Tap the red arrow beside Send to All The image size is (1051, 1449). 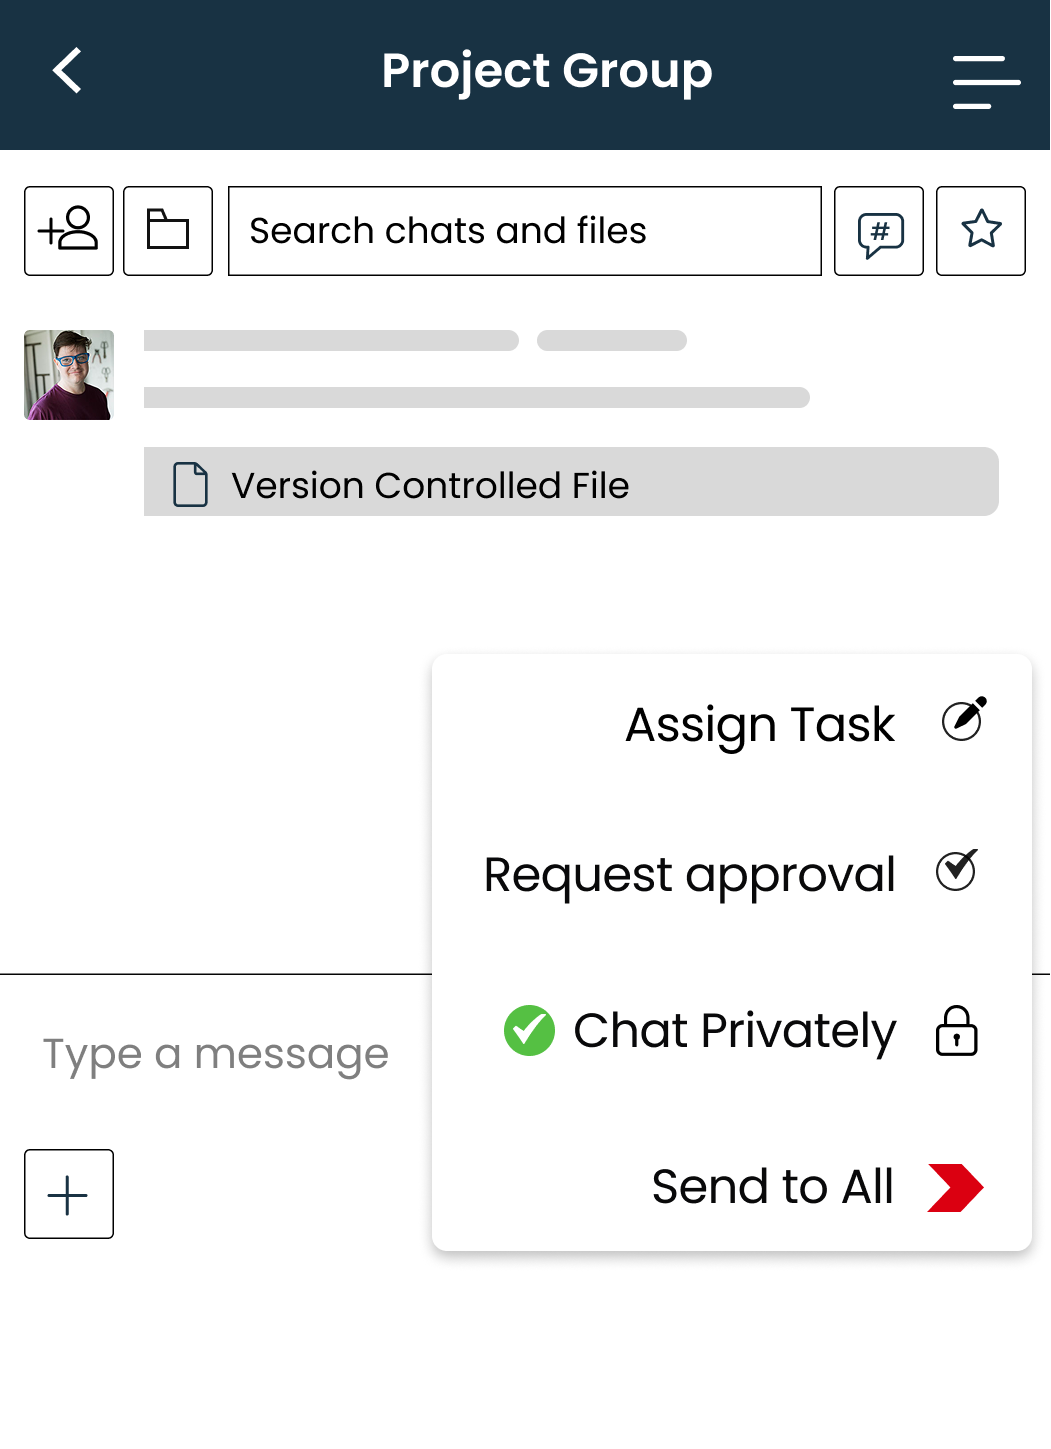click(956, 1187)
